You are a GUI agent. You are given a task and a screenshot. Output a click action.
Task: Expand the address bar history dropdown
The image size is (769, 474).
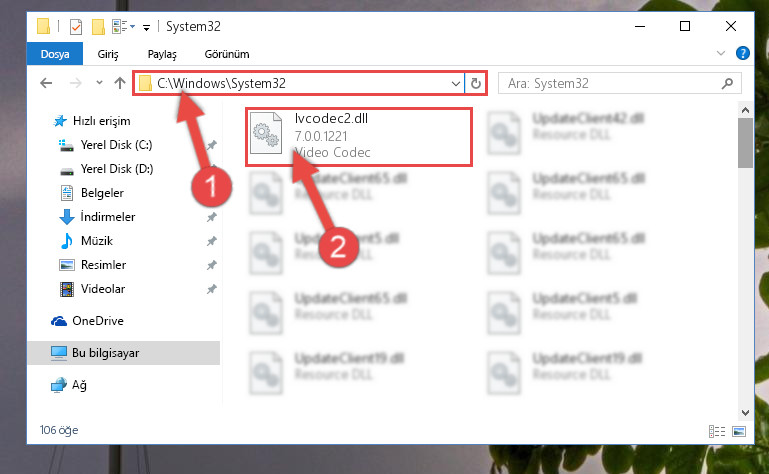[456, 83]
